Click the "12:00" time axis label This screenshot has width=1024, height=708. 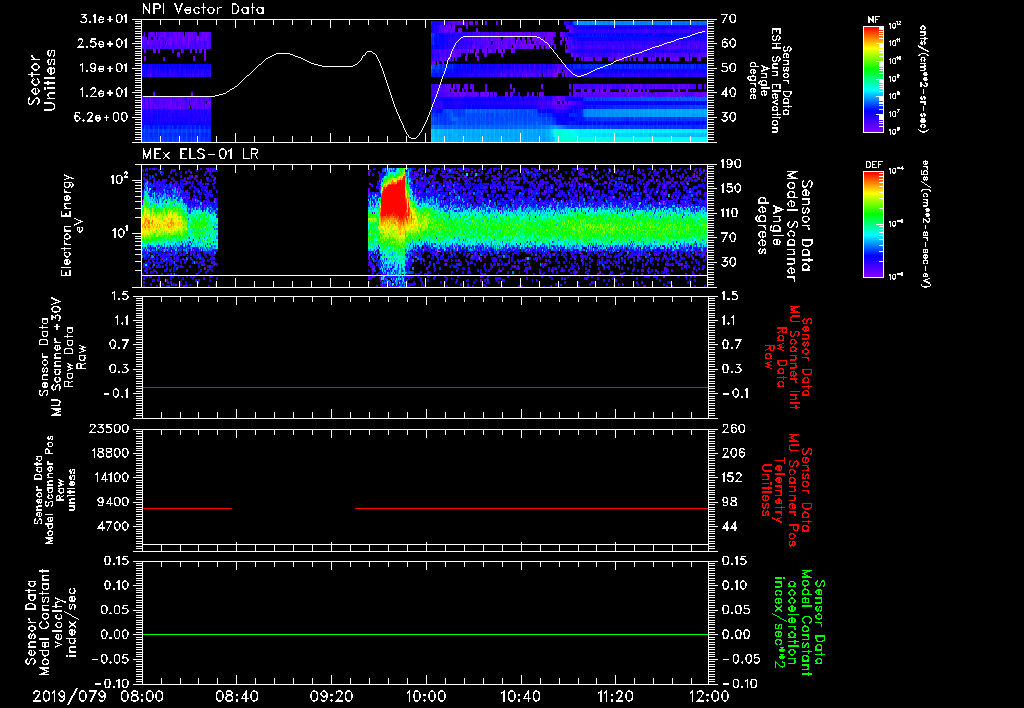709,696
